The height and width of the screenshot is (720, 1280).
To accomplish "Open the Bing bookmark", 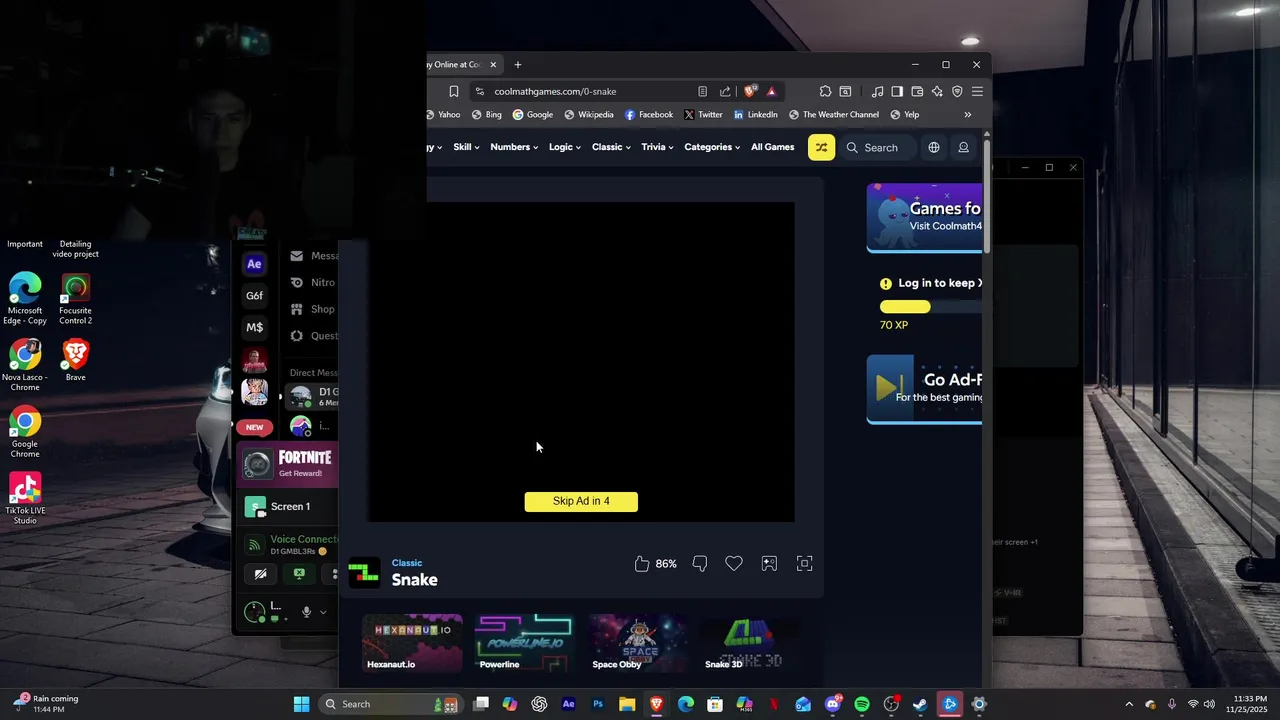I will click(487, 115).
